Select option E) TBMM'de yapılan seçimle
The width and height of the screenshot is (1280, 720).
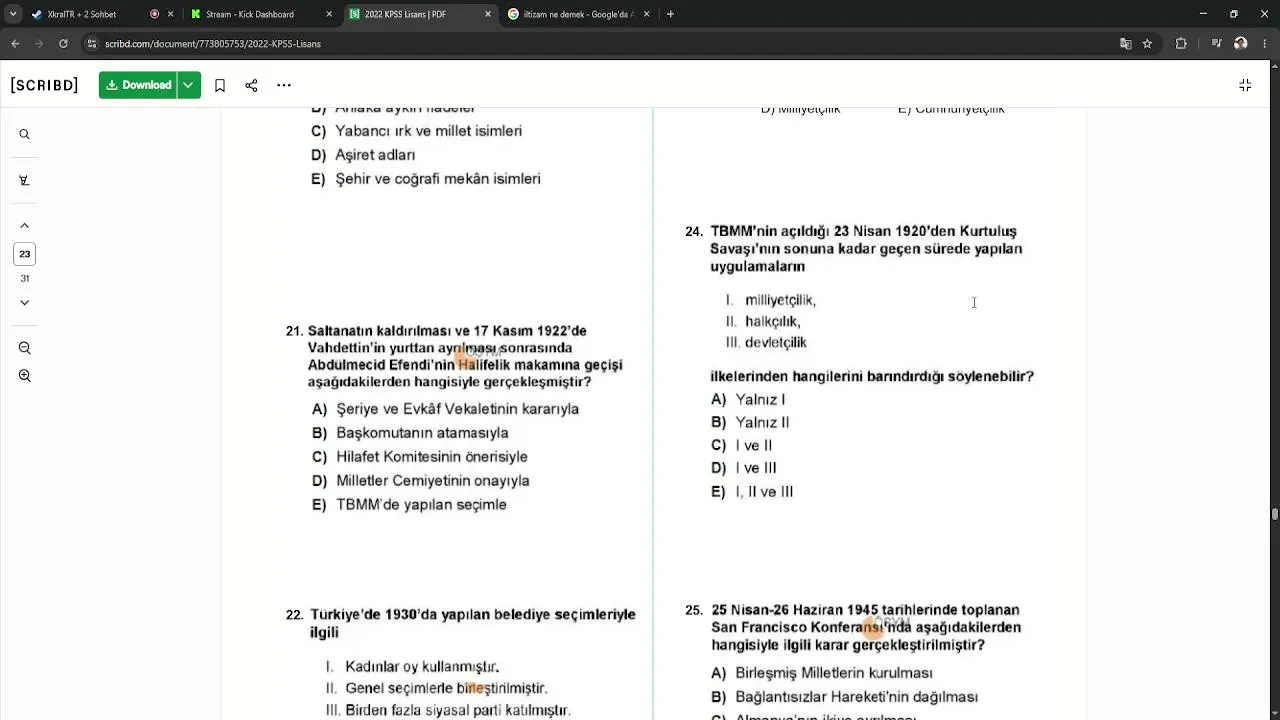[x=409, y=505]
